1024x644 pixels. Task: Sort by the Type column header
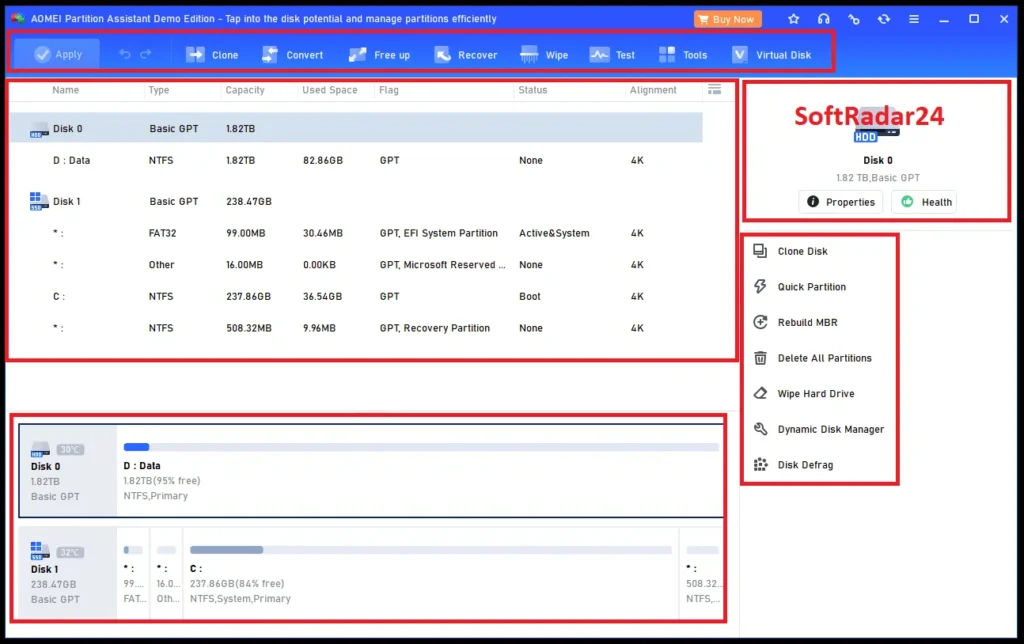tap(159, 90)
